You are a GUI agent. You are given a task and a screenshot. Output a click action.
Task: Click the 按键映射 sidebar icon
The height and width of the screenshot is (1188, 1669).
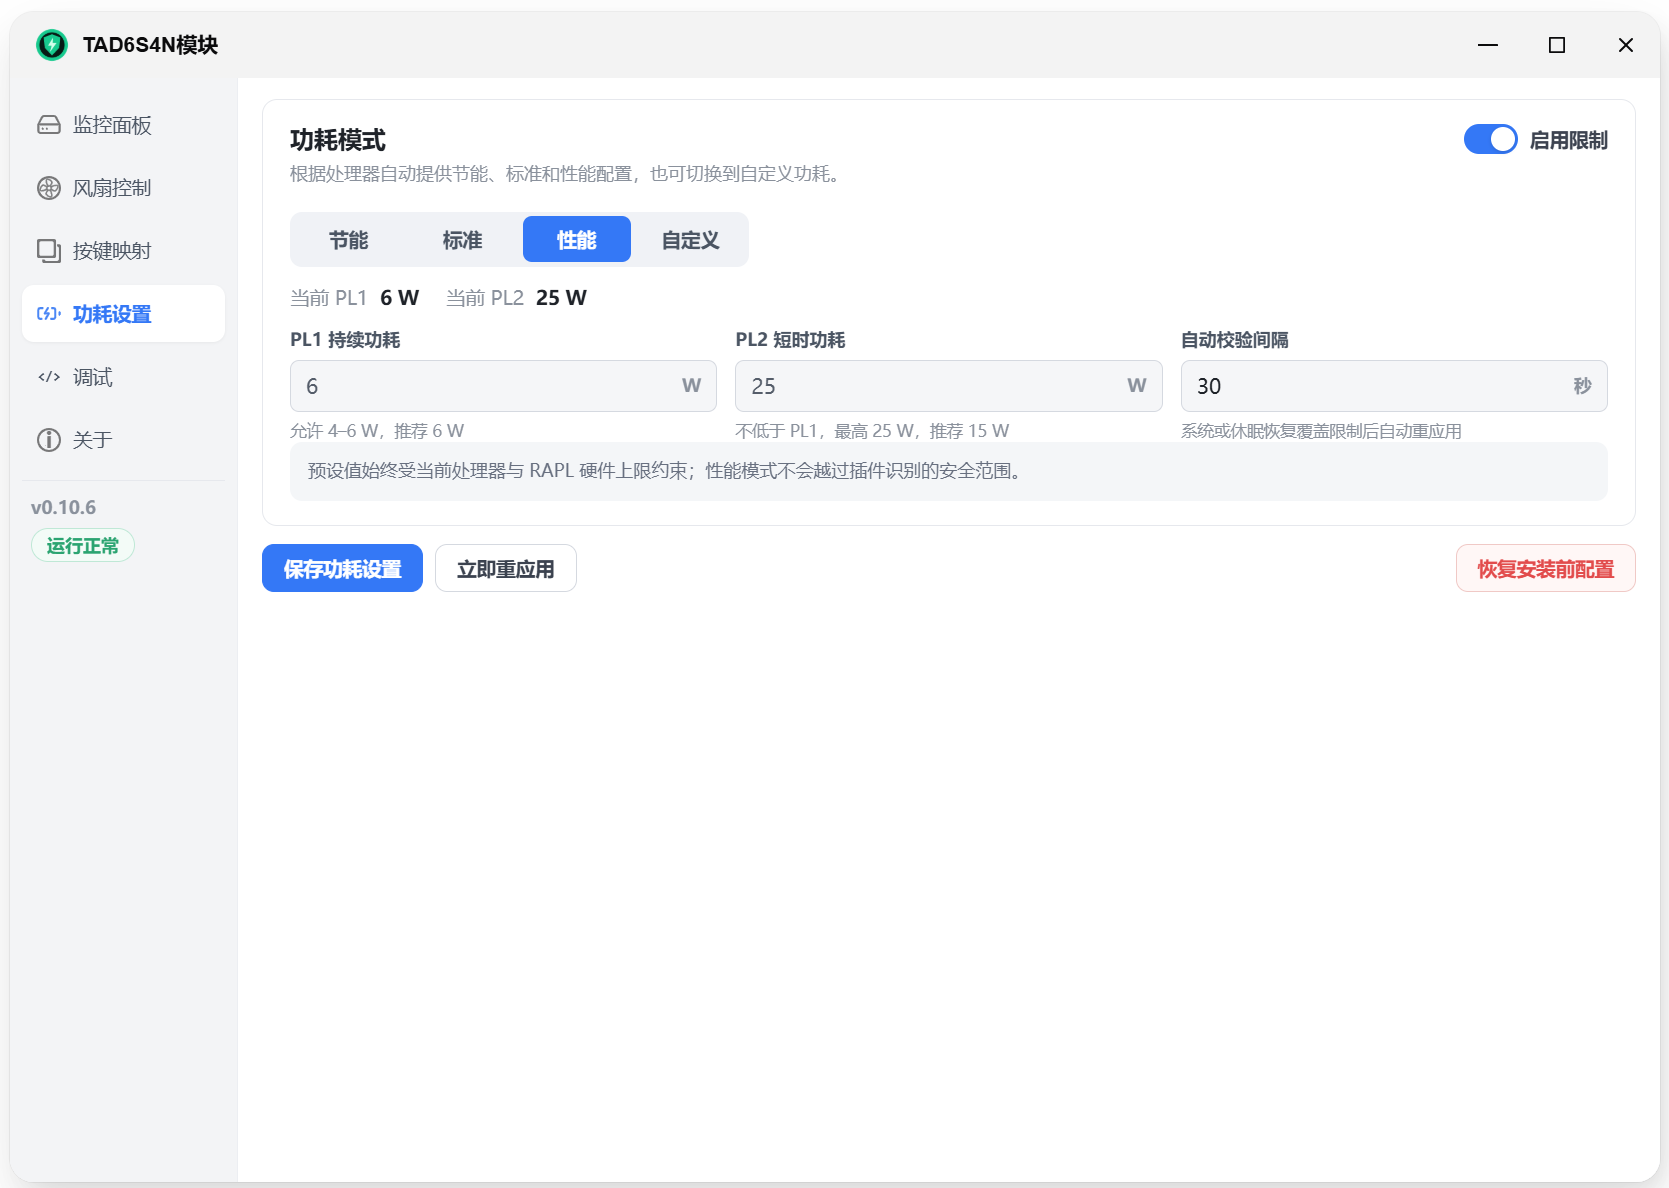click(x=49, y=251)
